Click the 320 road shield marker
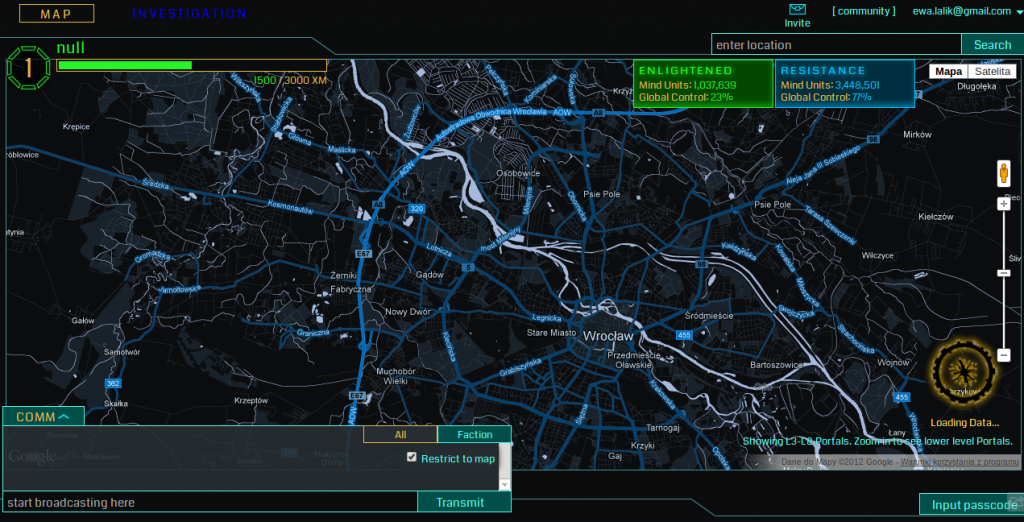This screenshot has width=1024, height=522. [417, 208]
